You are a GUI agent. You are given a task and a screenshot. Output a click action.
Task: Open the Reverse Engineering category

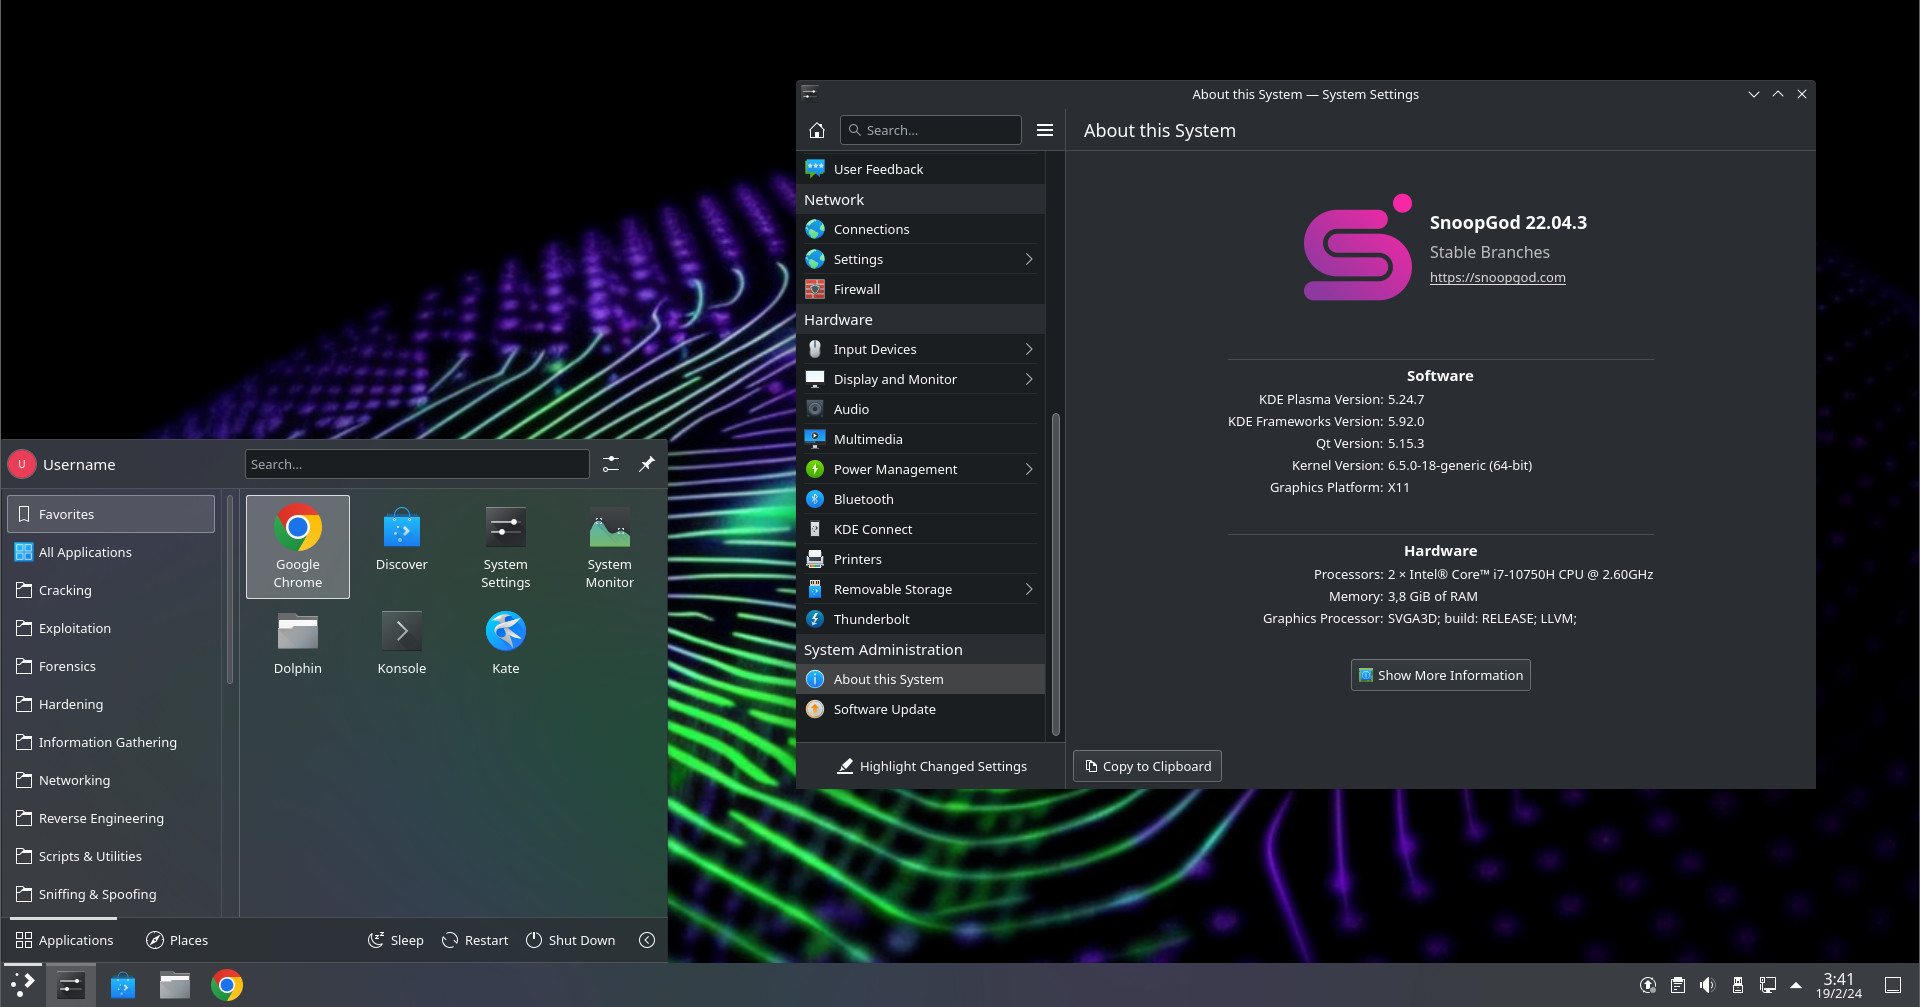pyautogui.click(x=111, y=818)
